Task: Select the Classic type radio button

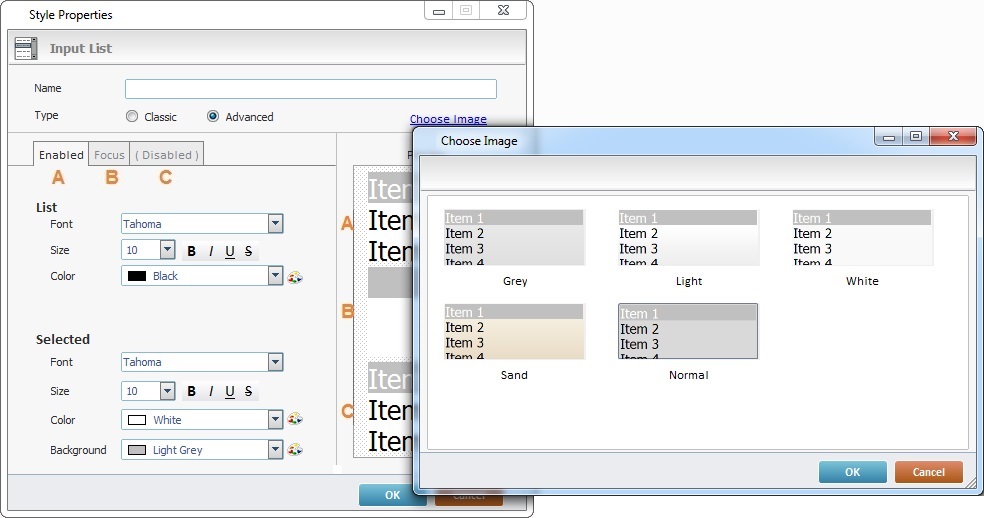Action: [132, 117]
